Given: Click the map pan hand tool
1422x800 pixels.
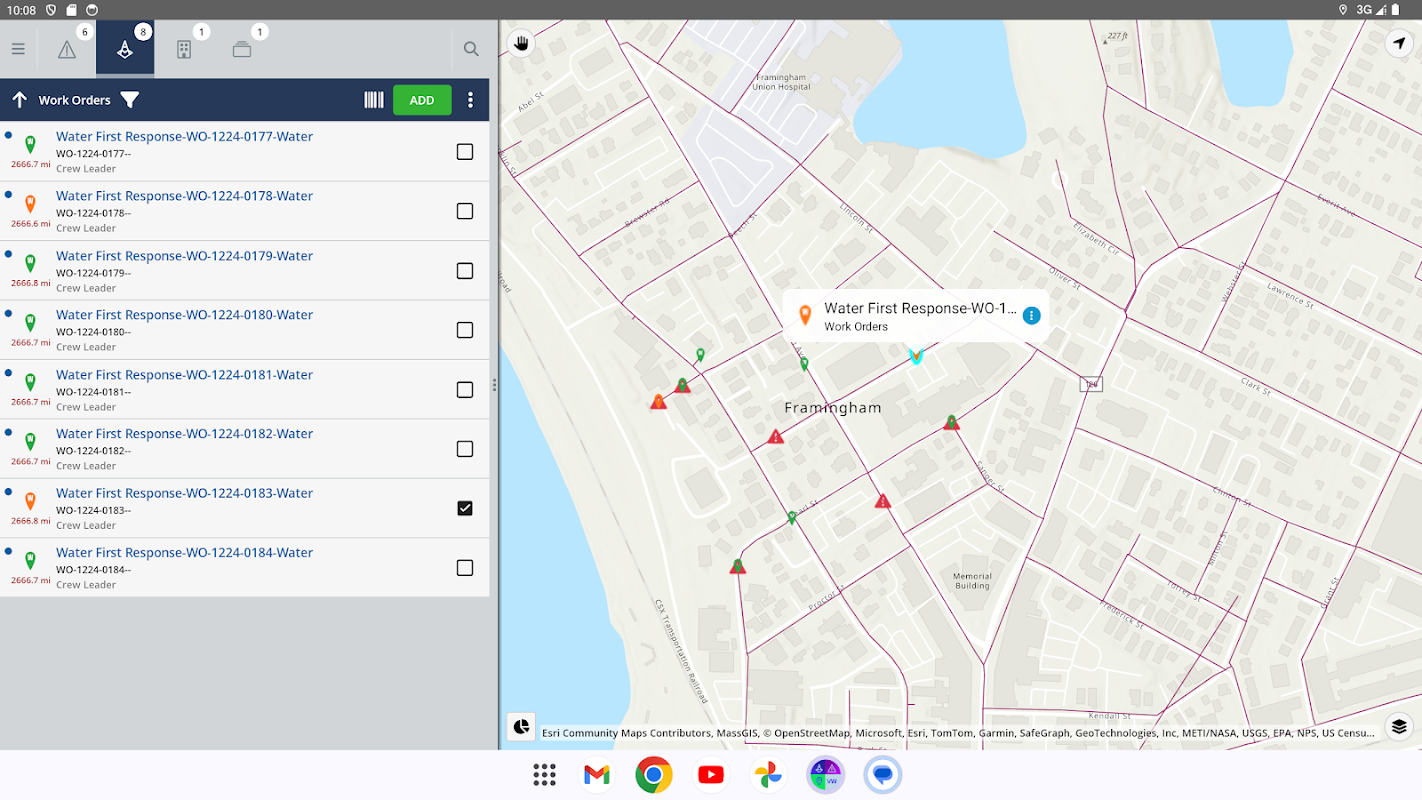Looking at the screenshot, I should [521, 43].
